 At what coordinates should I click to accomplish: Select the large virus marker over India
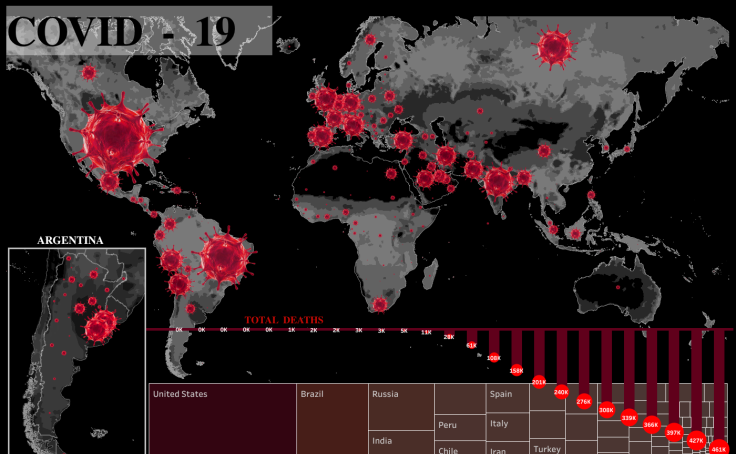pyautogui.click(x=498, y=182)
